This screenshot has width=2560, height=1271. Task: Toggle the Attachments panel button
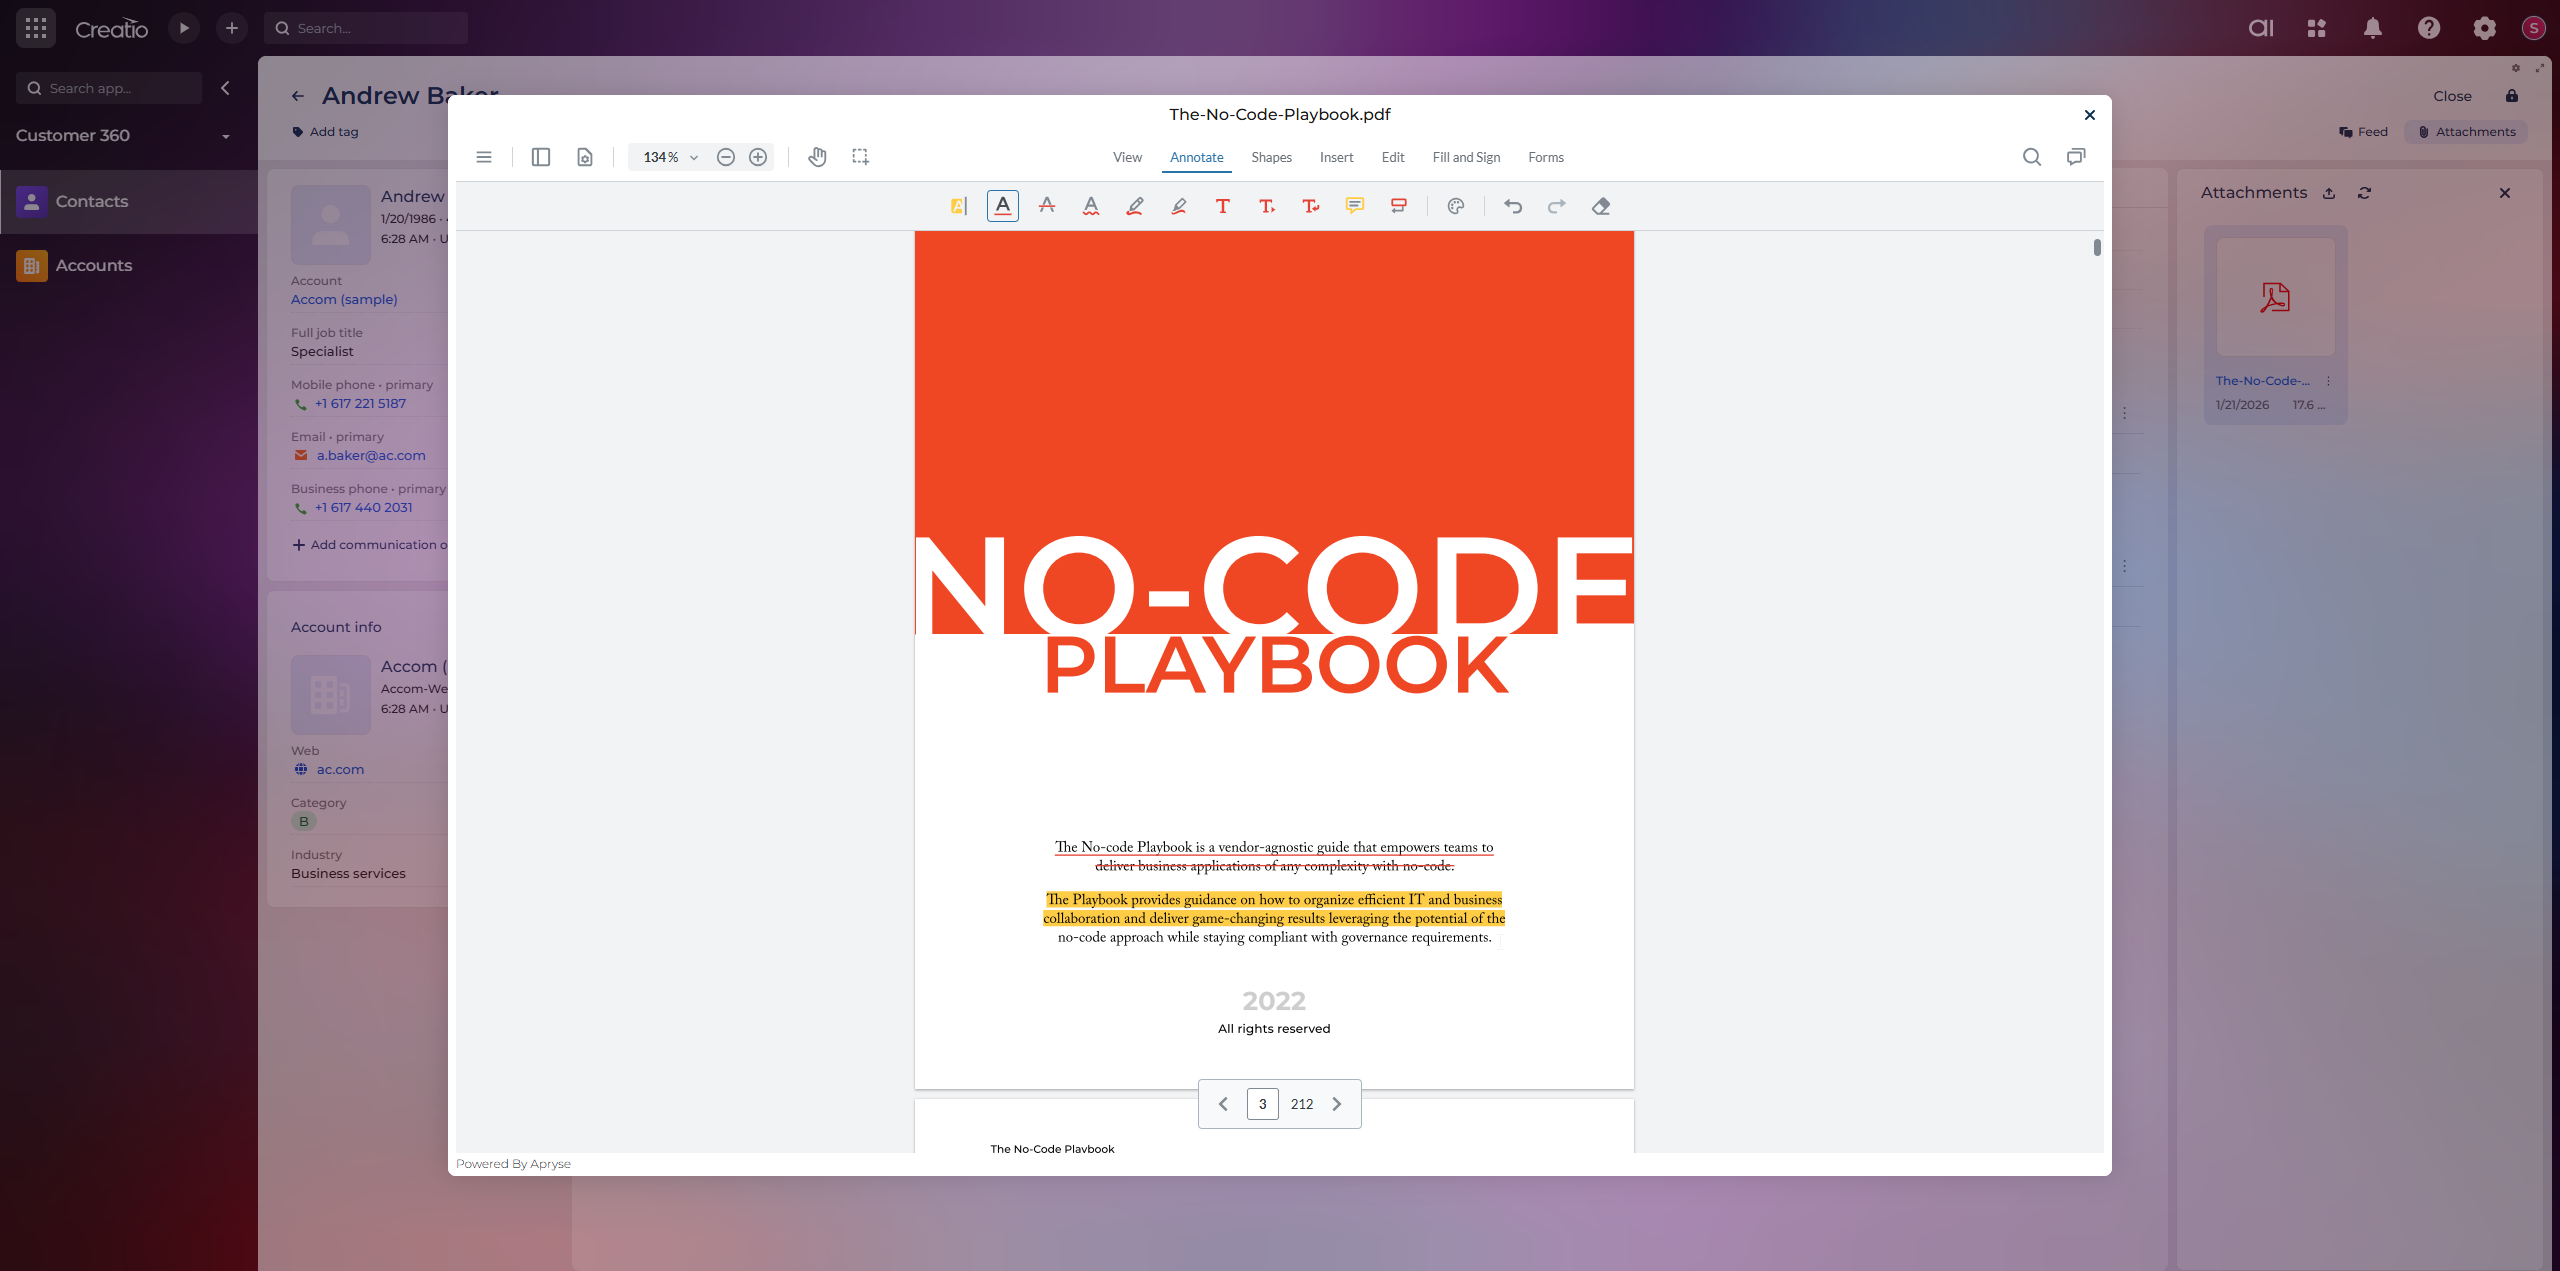click(x=2466, y=132)
